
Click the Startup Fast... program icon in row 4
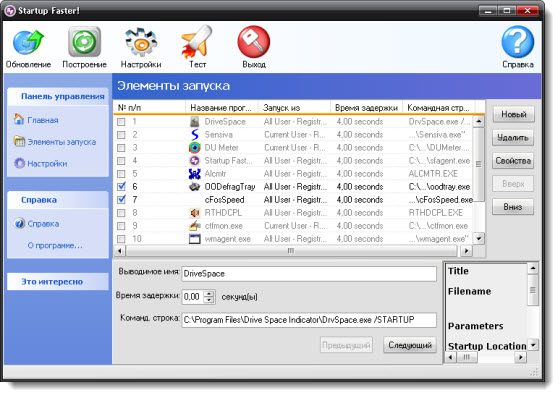click(194, 161)
